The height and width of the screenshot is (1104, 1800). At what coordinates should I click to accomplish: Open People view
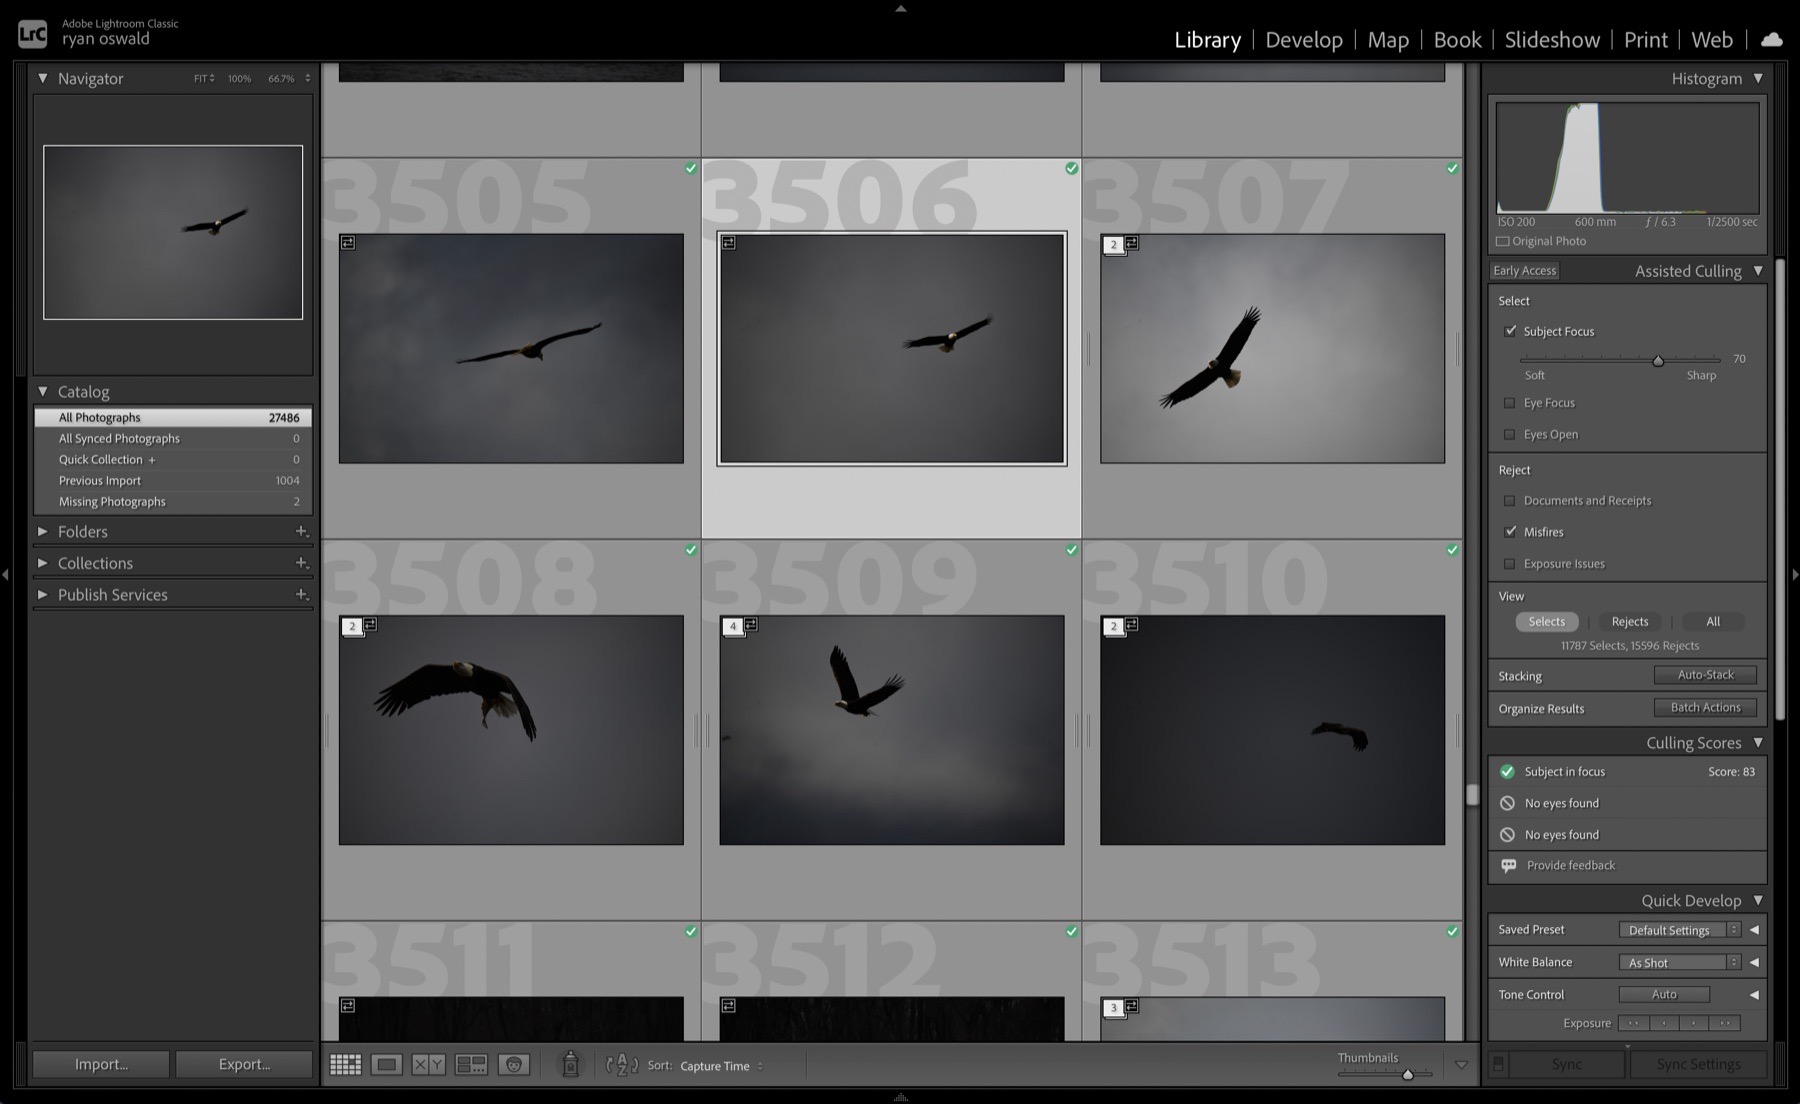tap(514, 1065)
